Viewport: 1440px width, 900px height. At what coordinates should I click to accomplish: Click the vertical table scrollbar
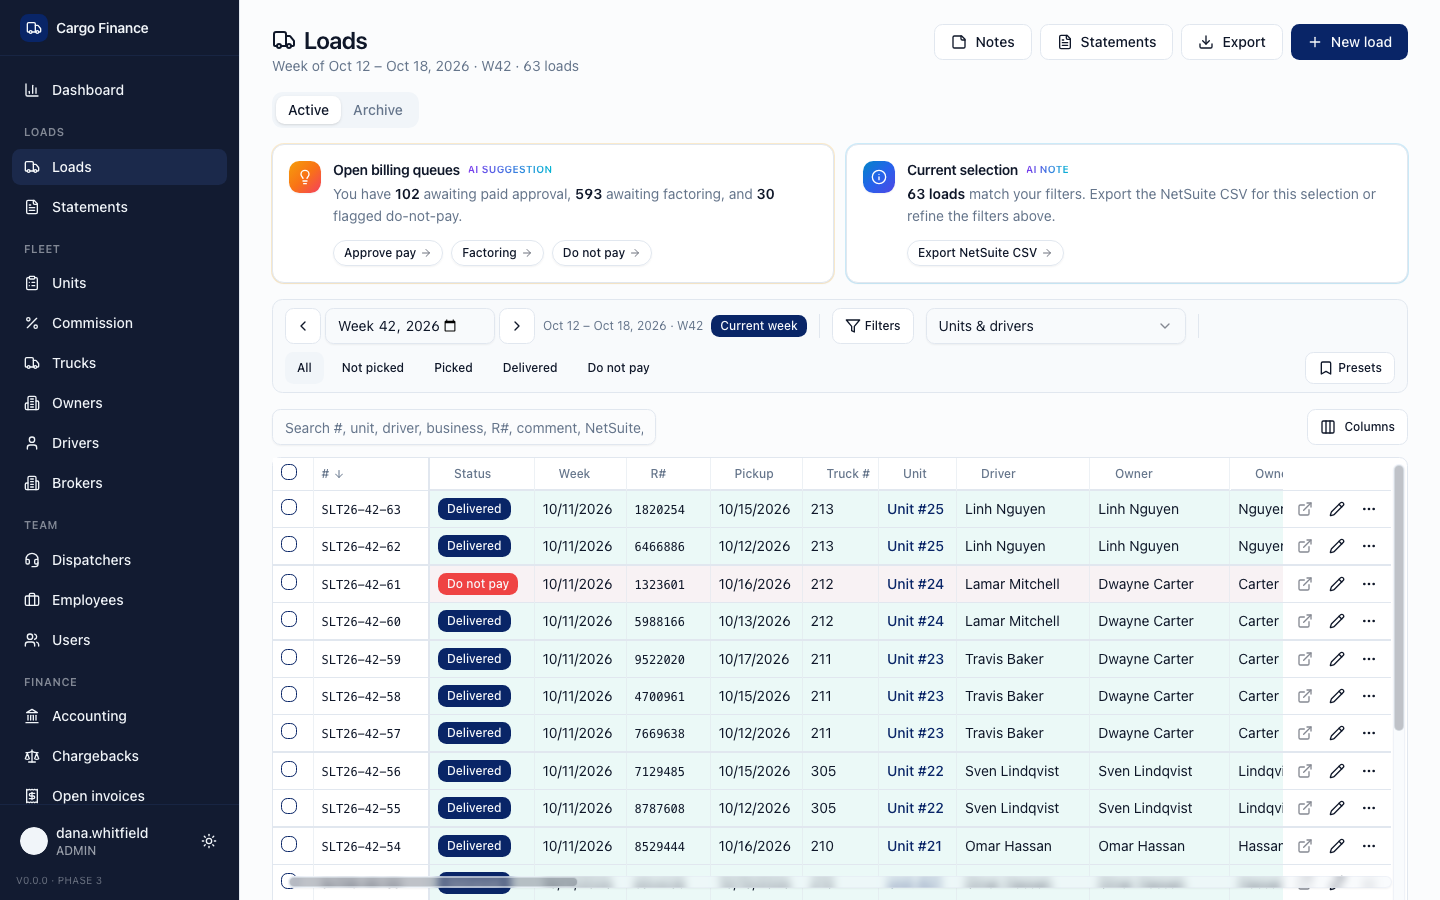tap(1399, 597)
